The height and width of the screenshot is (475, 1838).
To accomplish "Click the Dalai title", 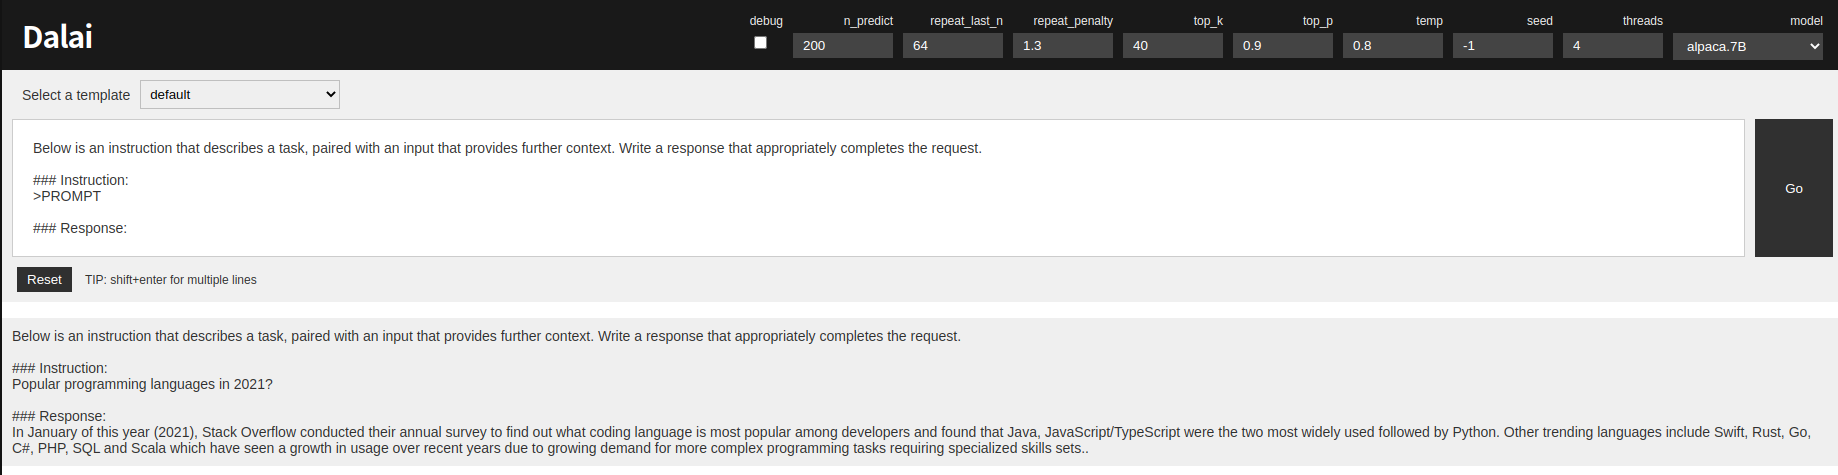I will coord(58,37).
